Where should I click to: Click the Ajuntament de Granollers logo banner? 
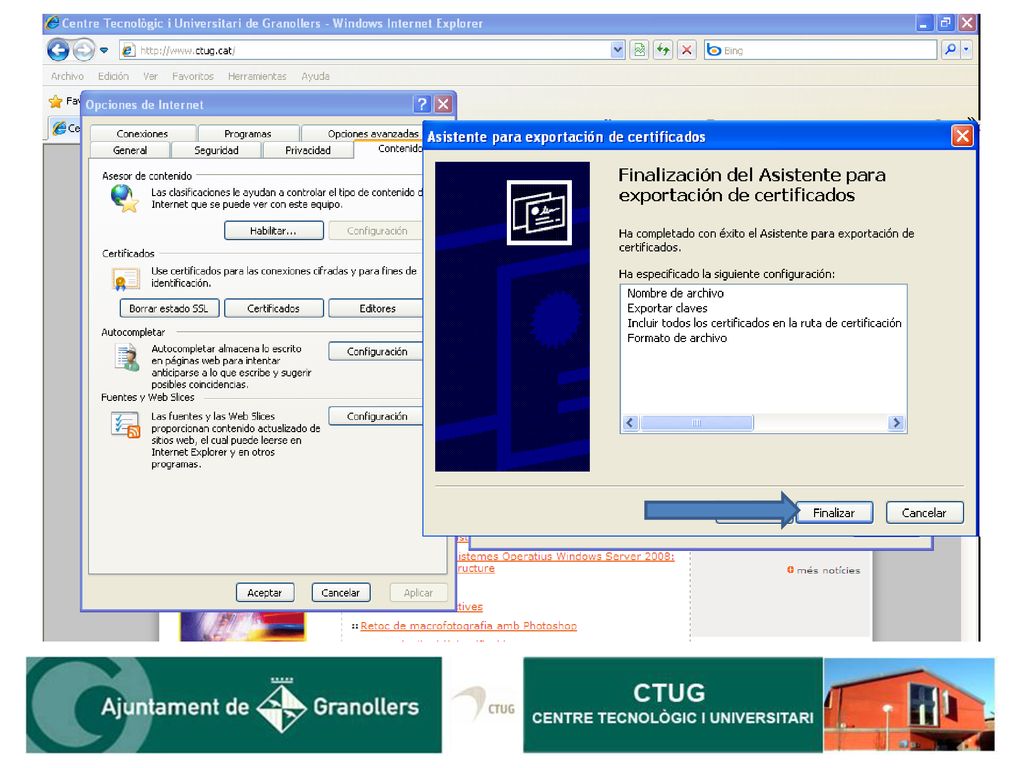[x=234, y=705]
